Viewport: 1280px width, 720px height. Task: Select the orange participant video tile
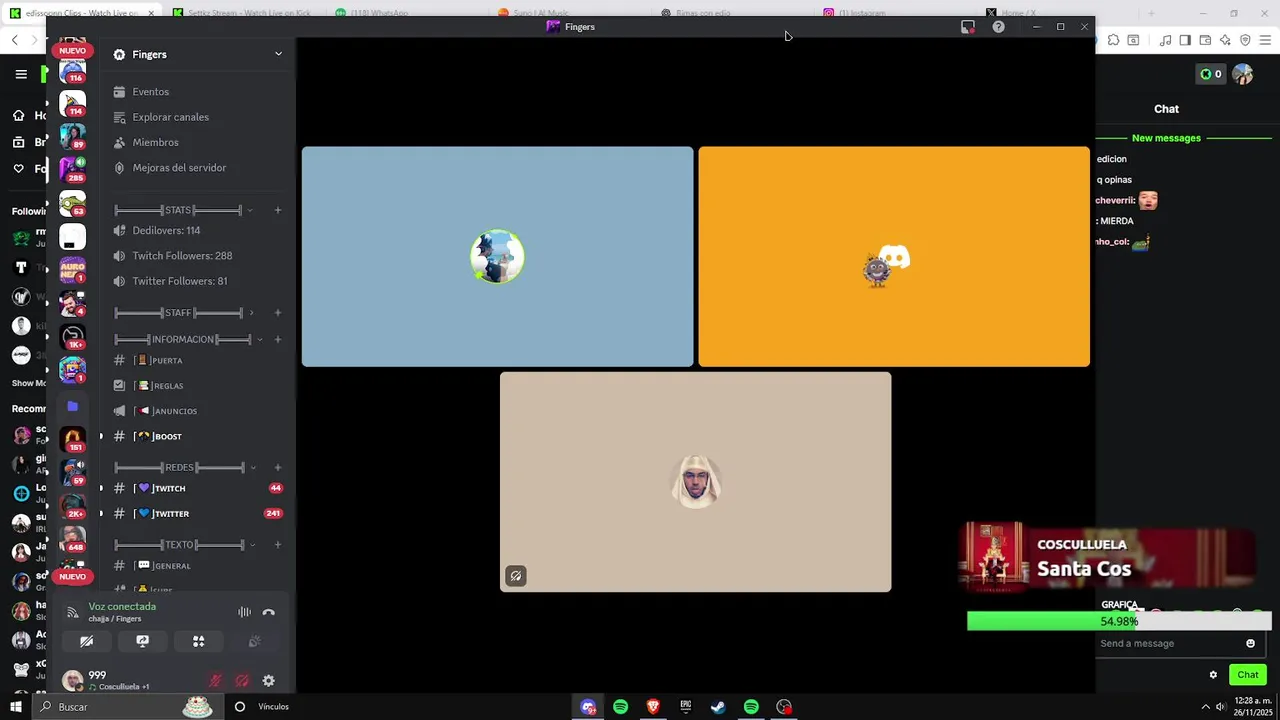click(x=894, y=257)
